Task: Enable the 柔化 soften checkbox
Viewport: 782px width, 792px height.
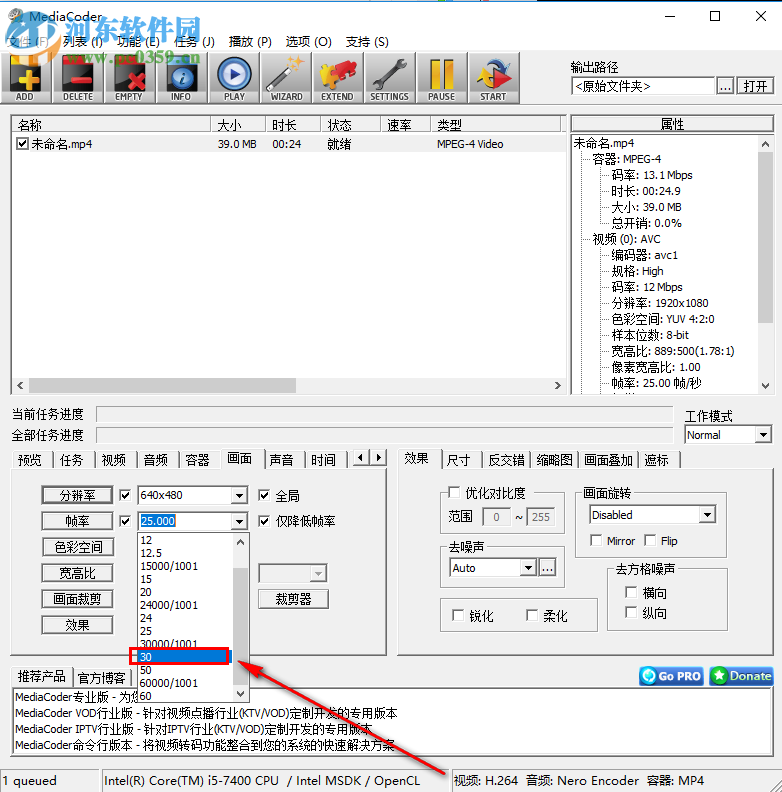Action: pos(531,615)
